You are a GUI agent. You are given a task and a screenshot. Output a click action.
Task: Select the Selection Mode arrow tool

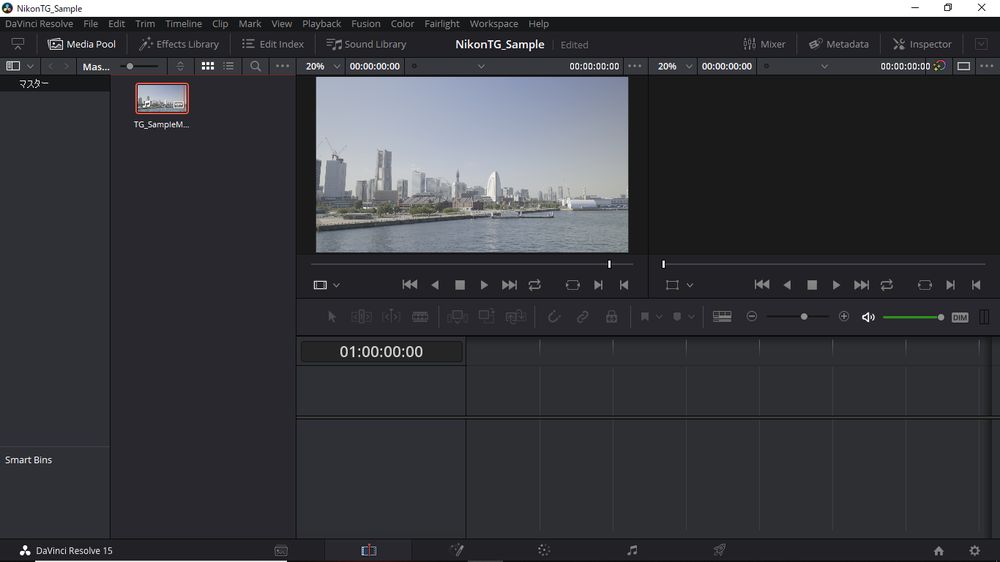pos(332,316)
